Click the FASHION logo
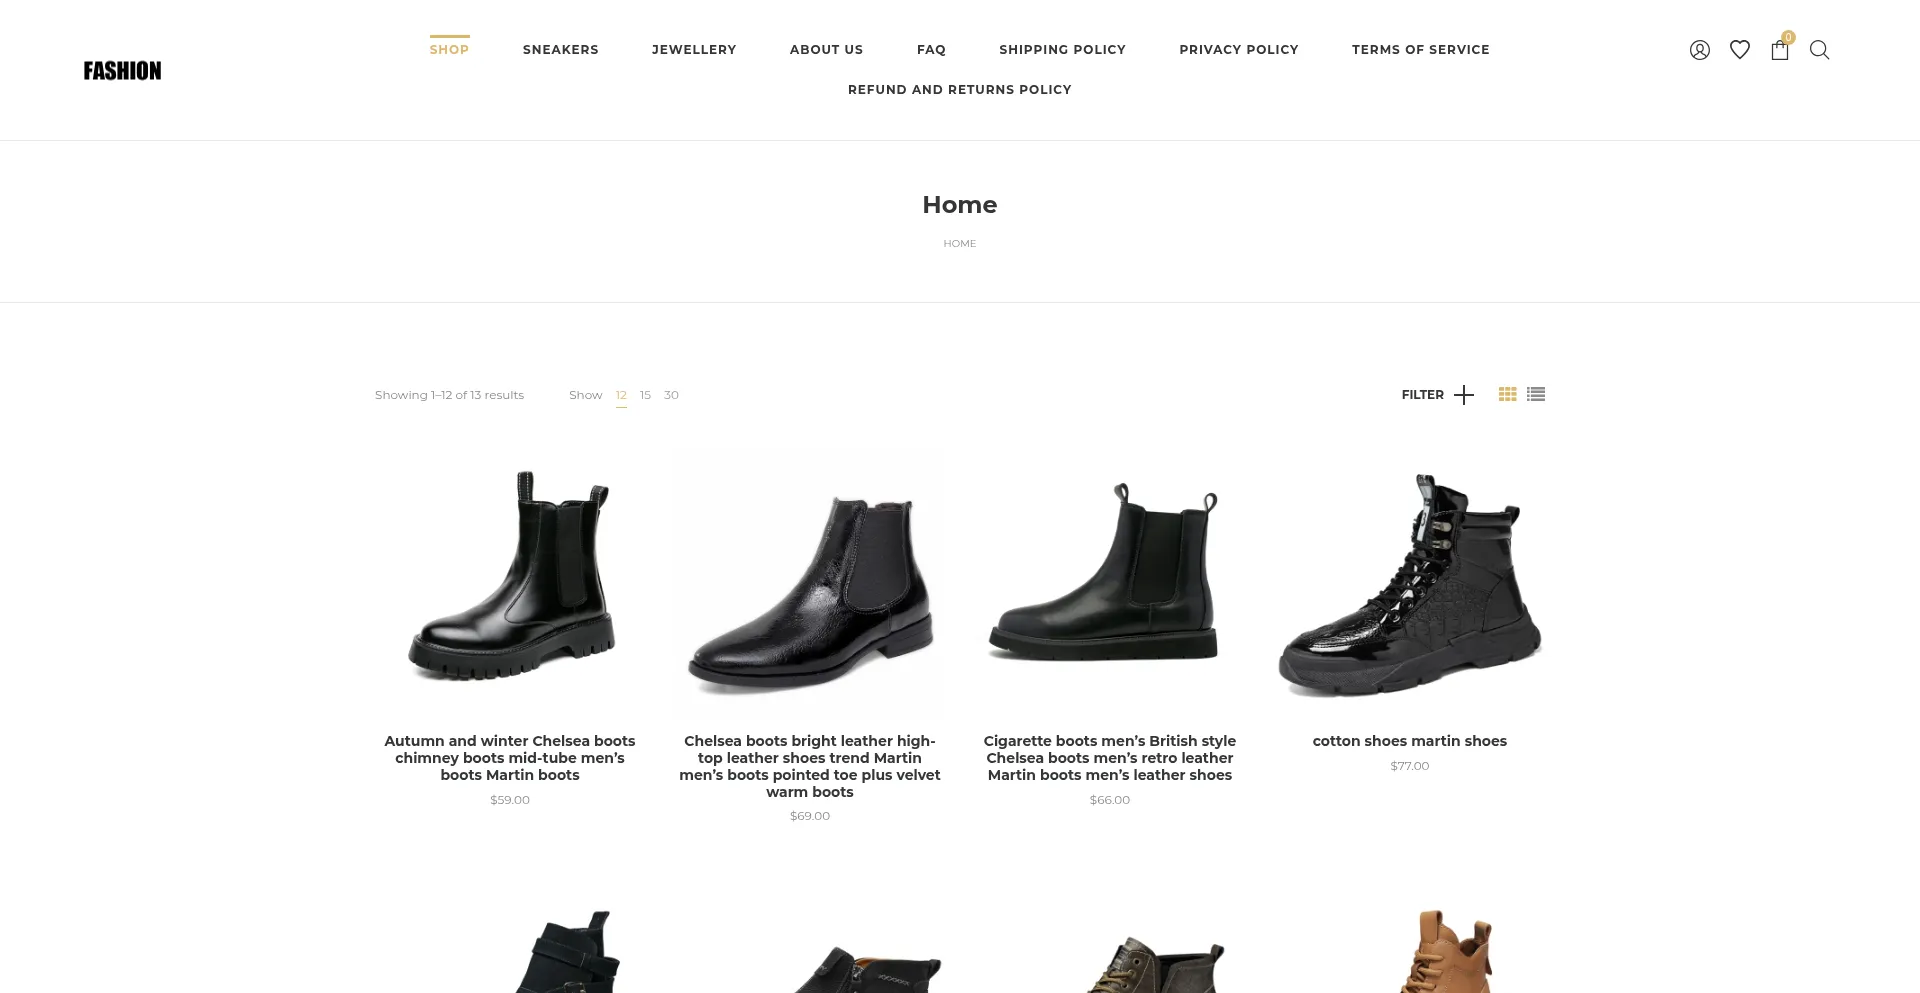 [122, 70]
